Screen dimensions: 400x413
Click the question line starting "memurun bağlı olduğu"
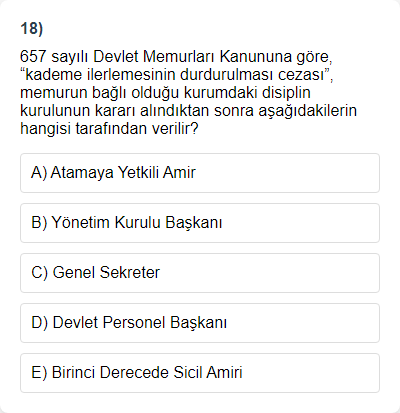click(x=165, y=93)
